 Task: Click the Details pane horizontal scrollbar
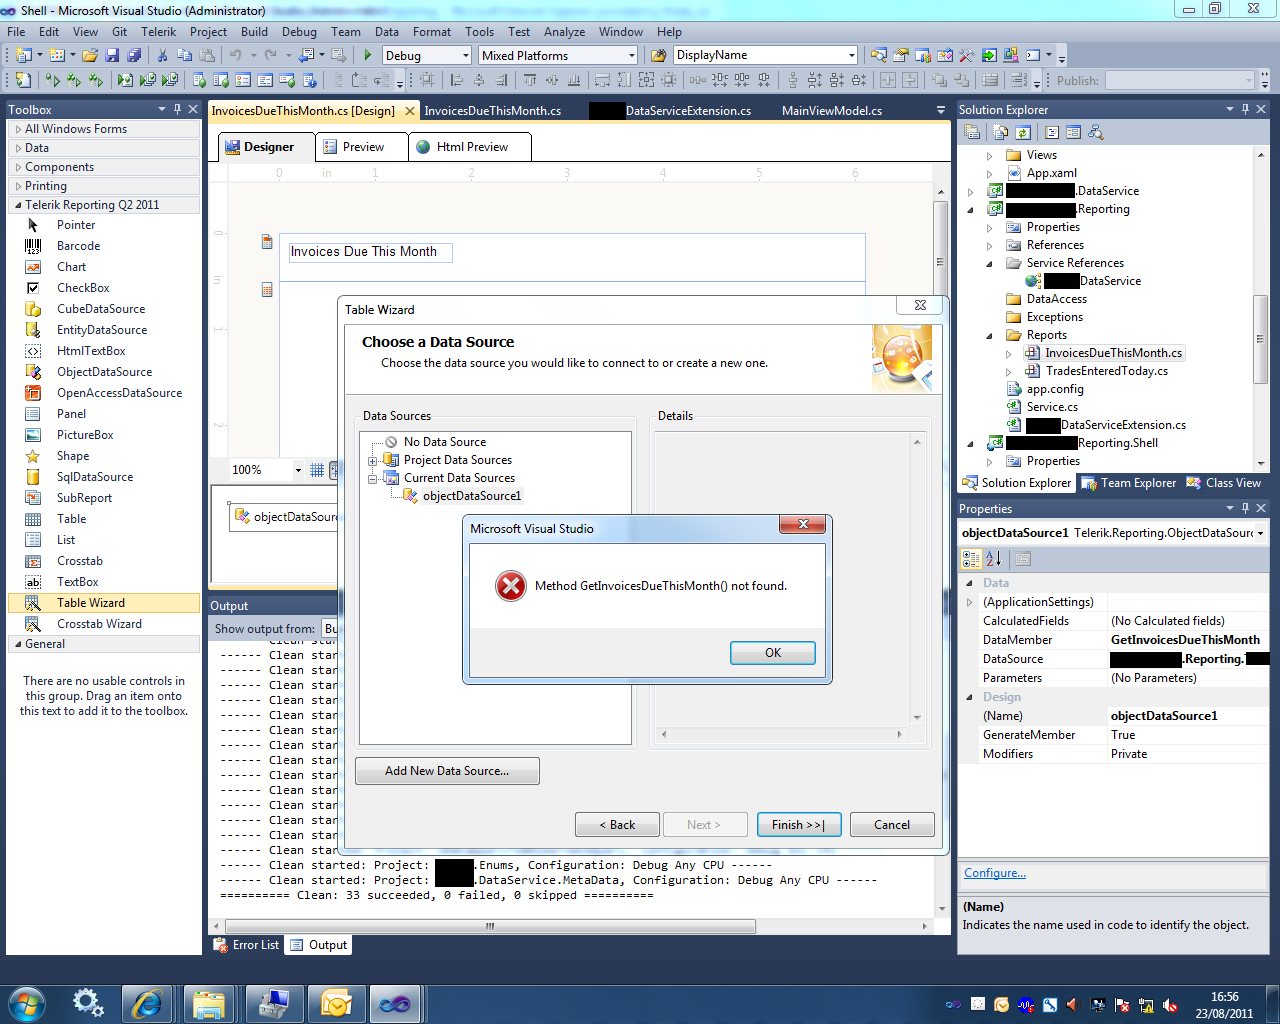(780, 735)
